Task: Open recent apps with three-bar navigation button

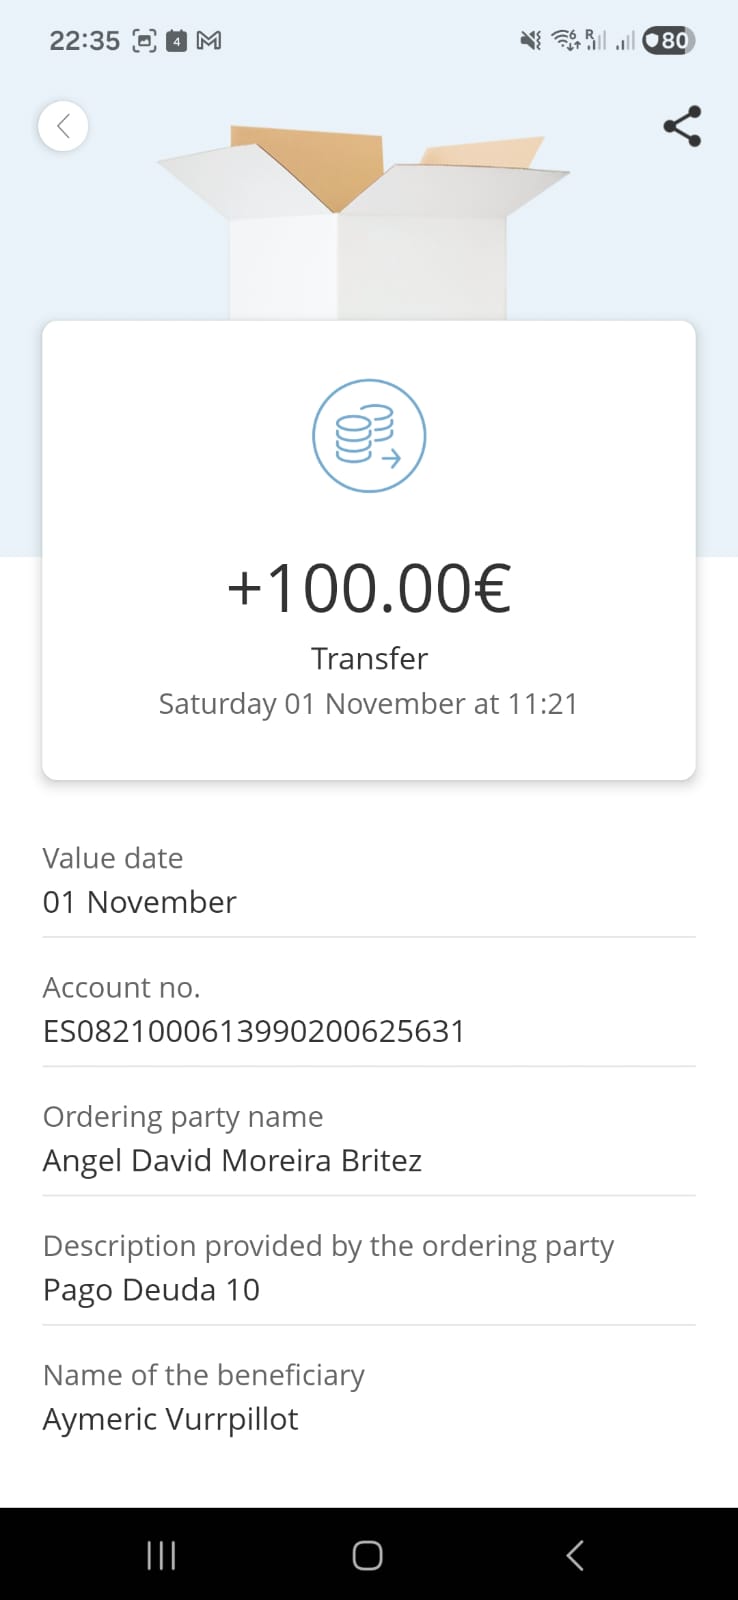Action: tap(161, 1555)
